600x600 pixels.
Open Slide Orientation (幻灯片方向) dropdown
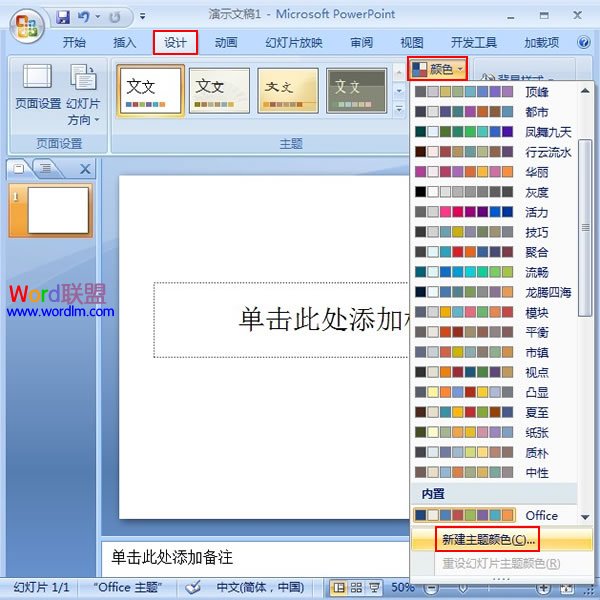point(83,95)
